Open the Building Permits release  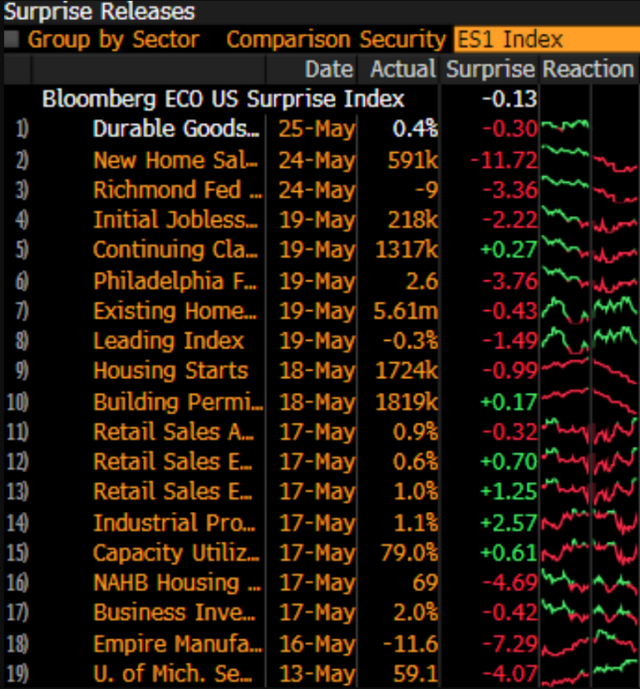pos(178,402)
